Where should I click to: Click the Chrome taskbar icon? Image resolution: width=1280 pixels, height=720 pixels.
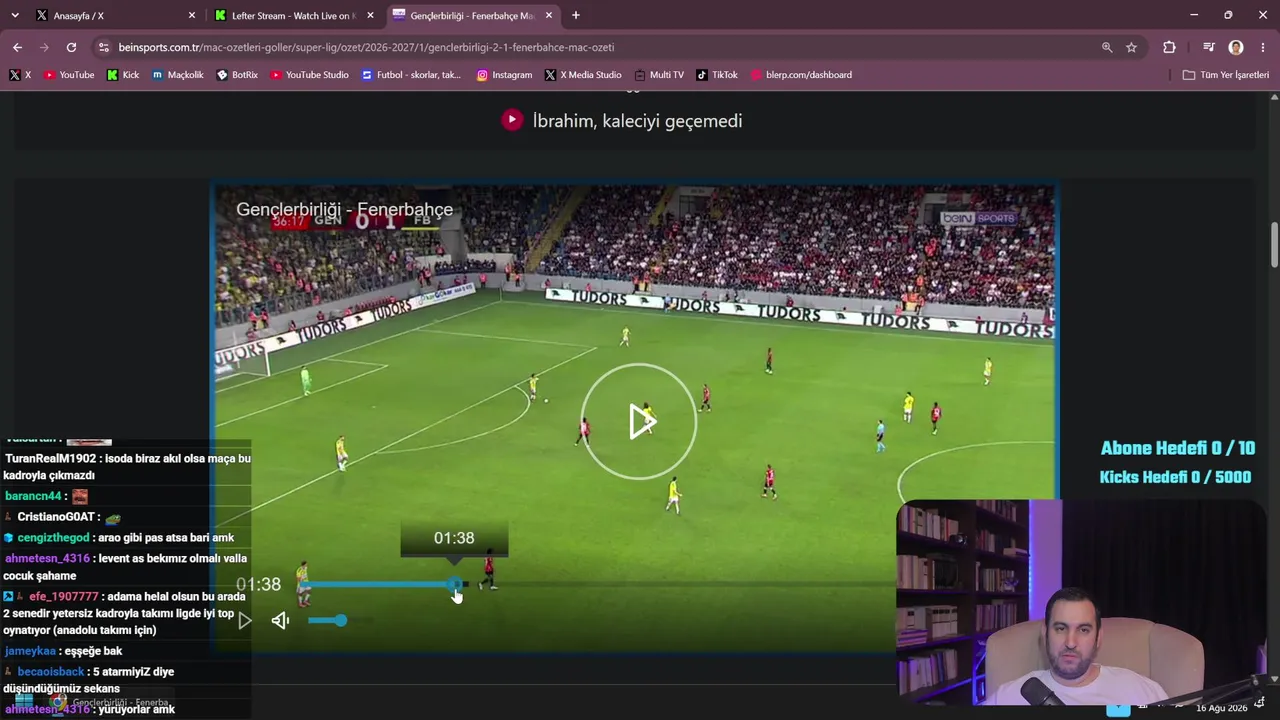[x=58, y=702]
